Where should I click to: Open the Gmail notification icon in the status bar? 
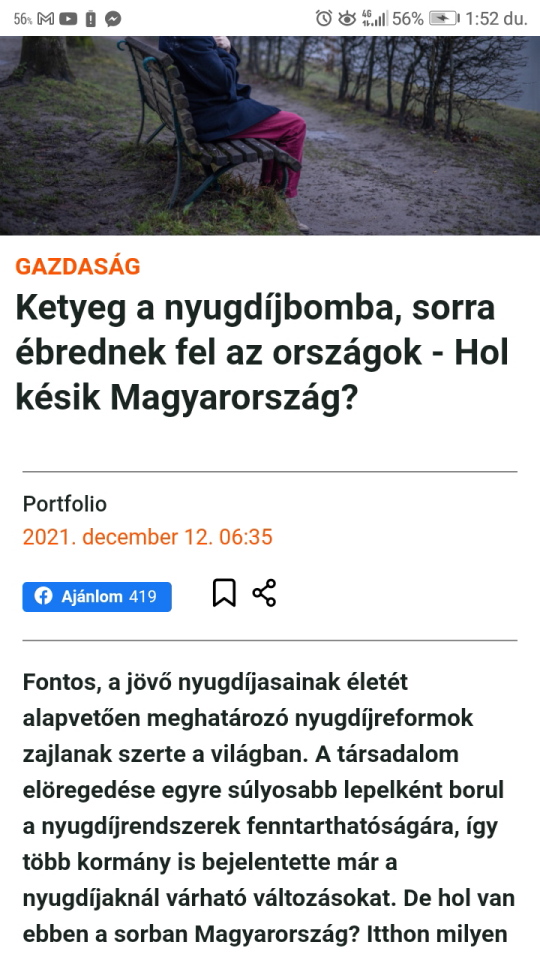tap(46, 19)
